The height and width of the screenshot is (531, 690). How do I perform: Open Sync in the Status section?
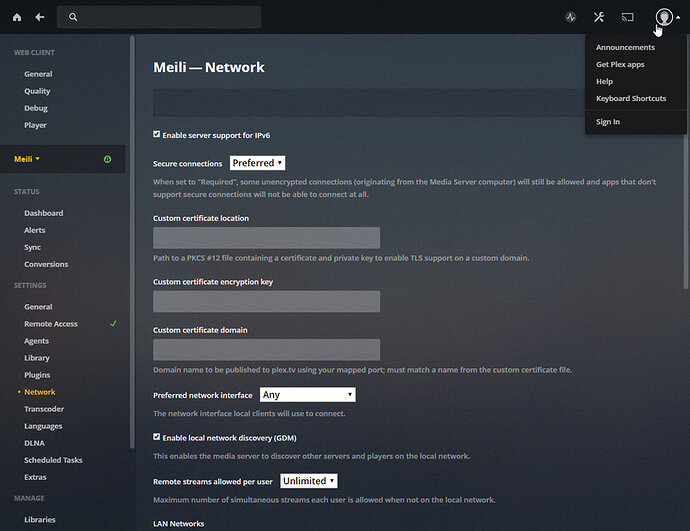[33, 247]
